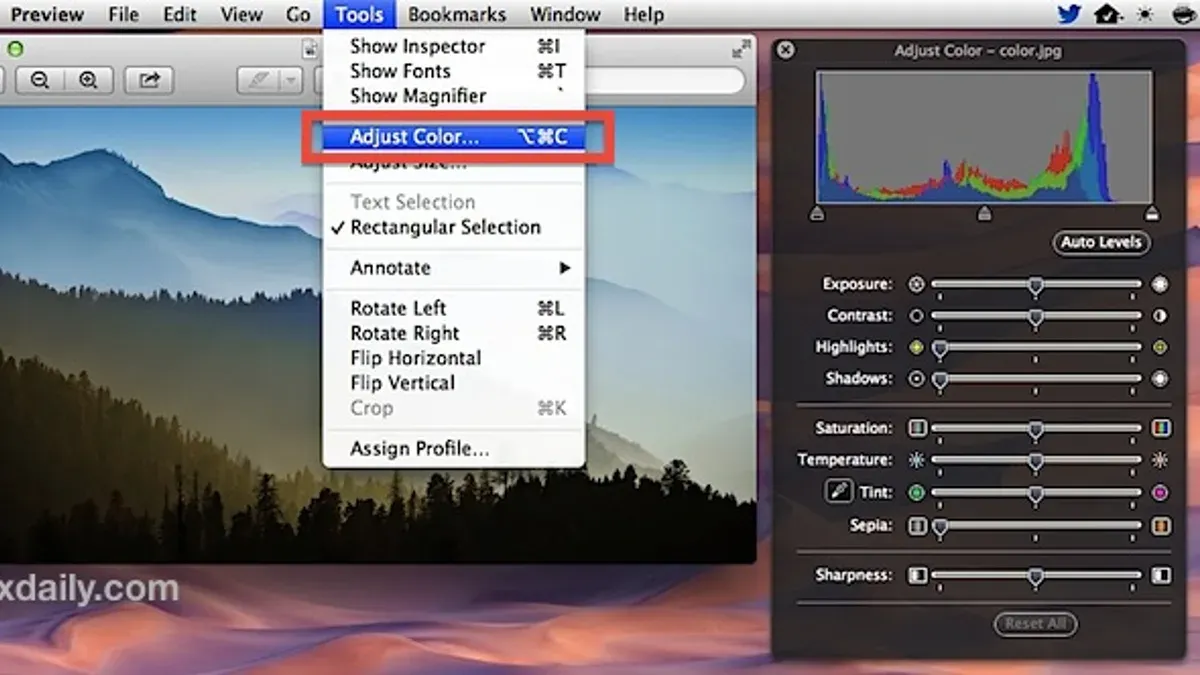The image size is (1200, 675).
Task: Choose Assign Profile menu entry
Action: (454, 449)
